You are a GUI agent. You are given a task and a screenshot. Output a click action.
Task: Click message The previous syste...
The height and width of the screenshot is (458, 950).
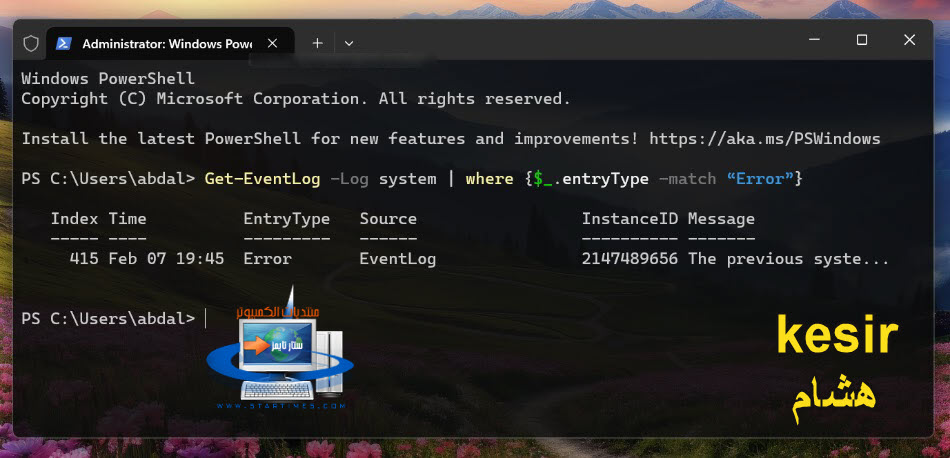pos(788,259)
